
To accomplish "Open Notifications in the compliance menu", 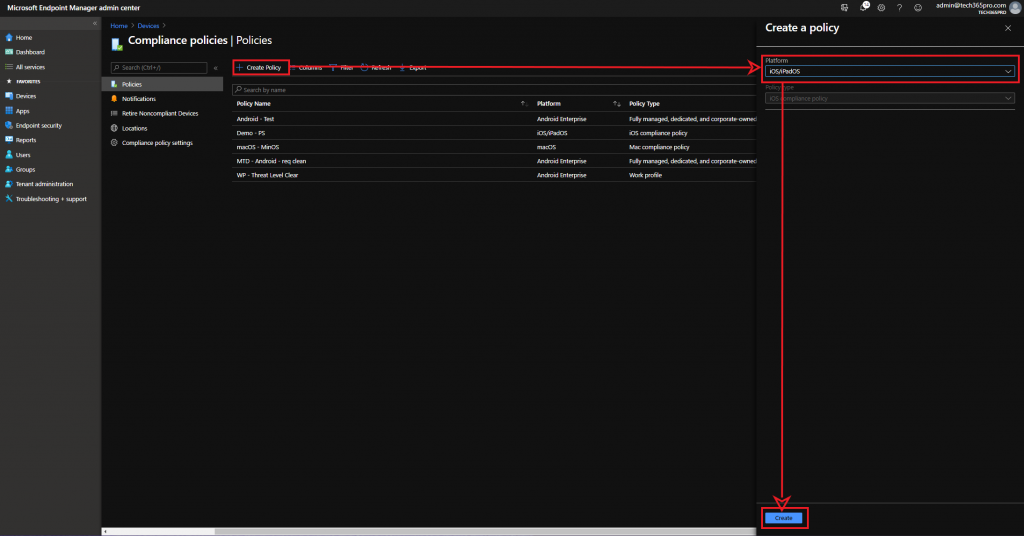I will coord(138,99).
